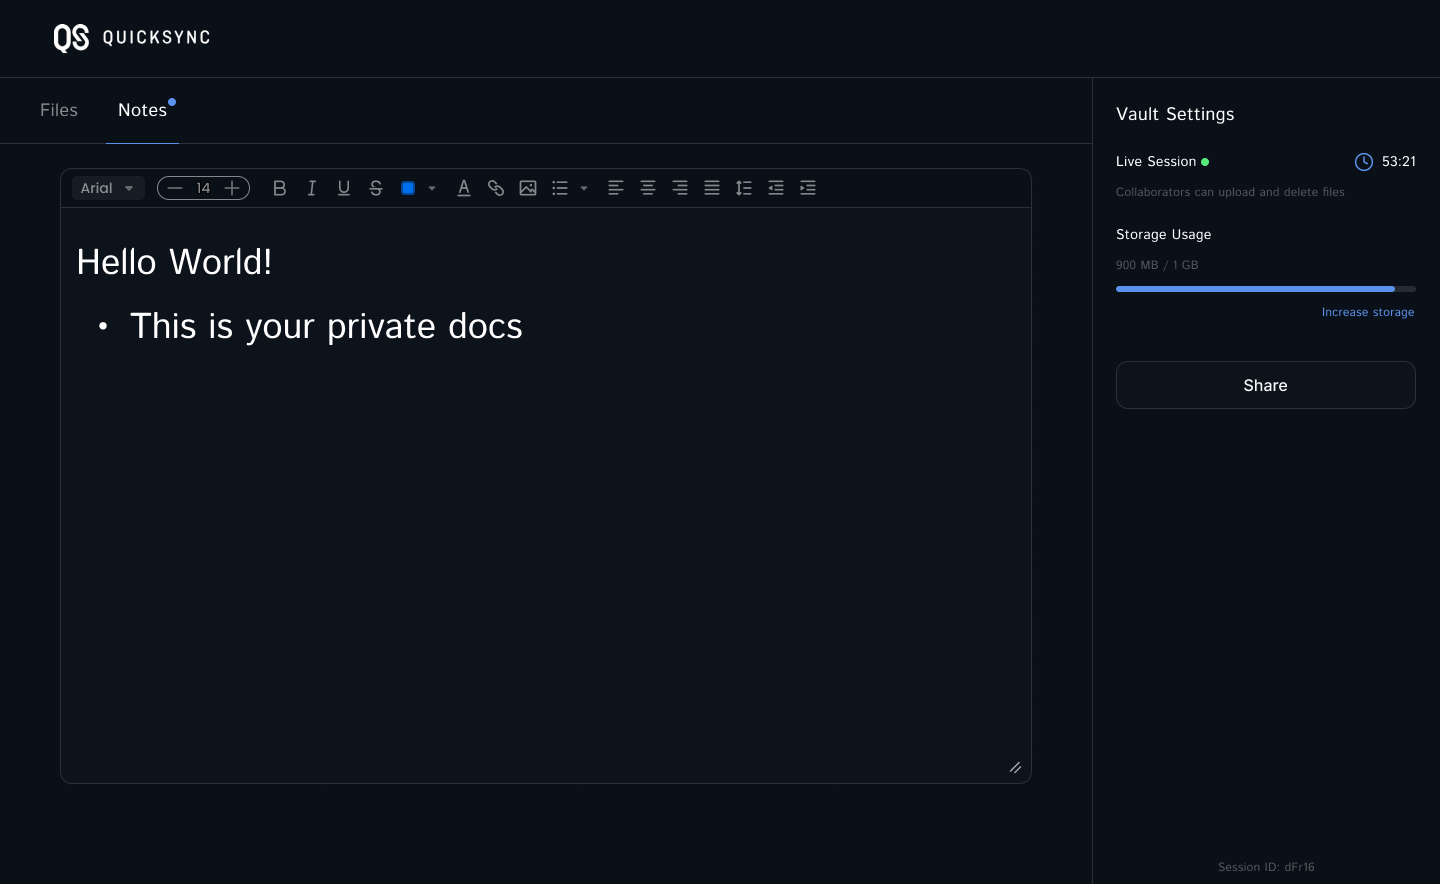
Task: Click the Share button
Action: (1266, 385)
